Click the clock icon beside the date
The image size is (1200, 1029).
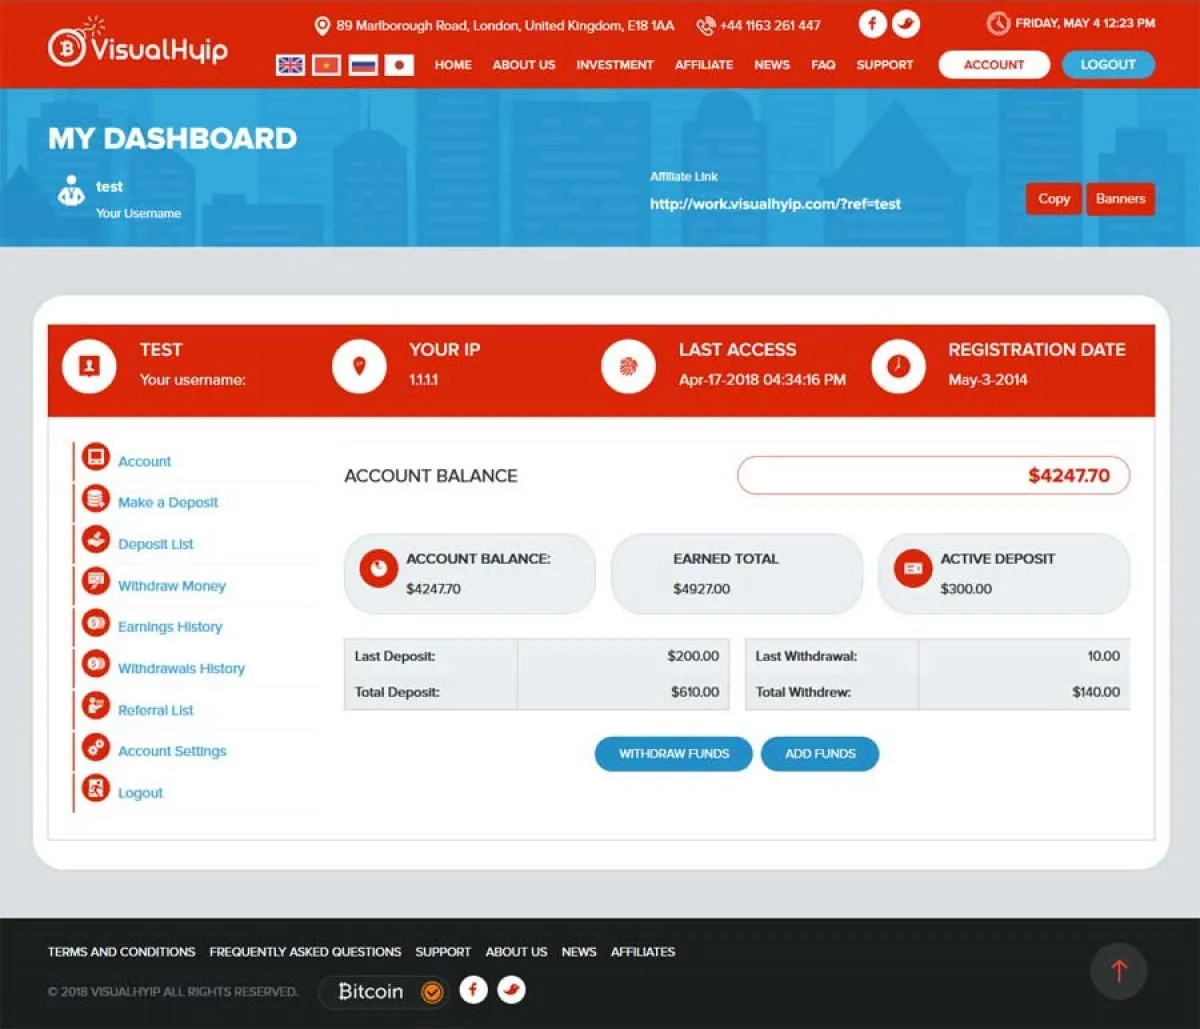998,23
